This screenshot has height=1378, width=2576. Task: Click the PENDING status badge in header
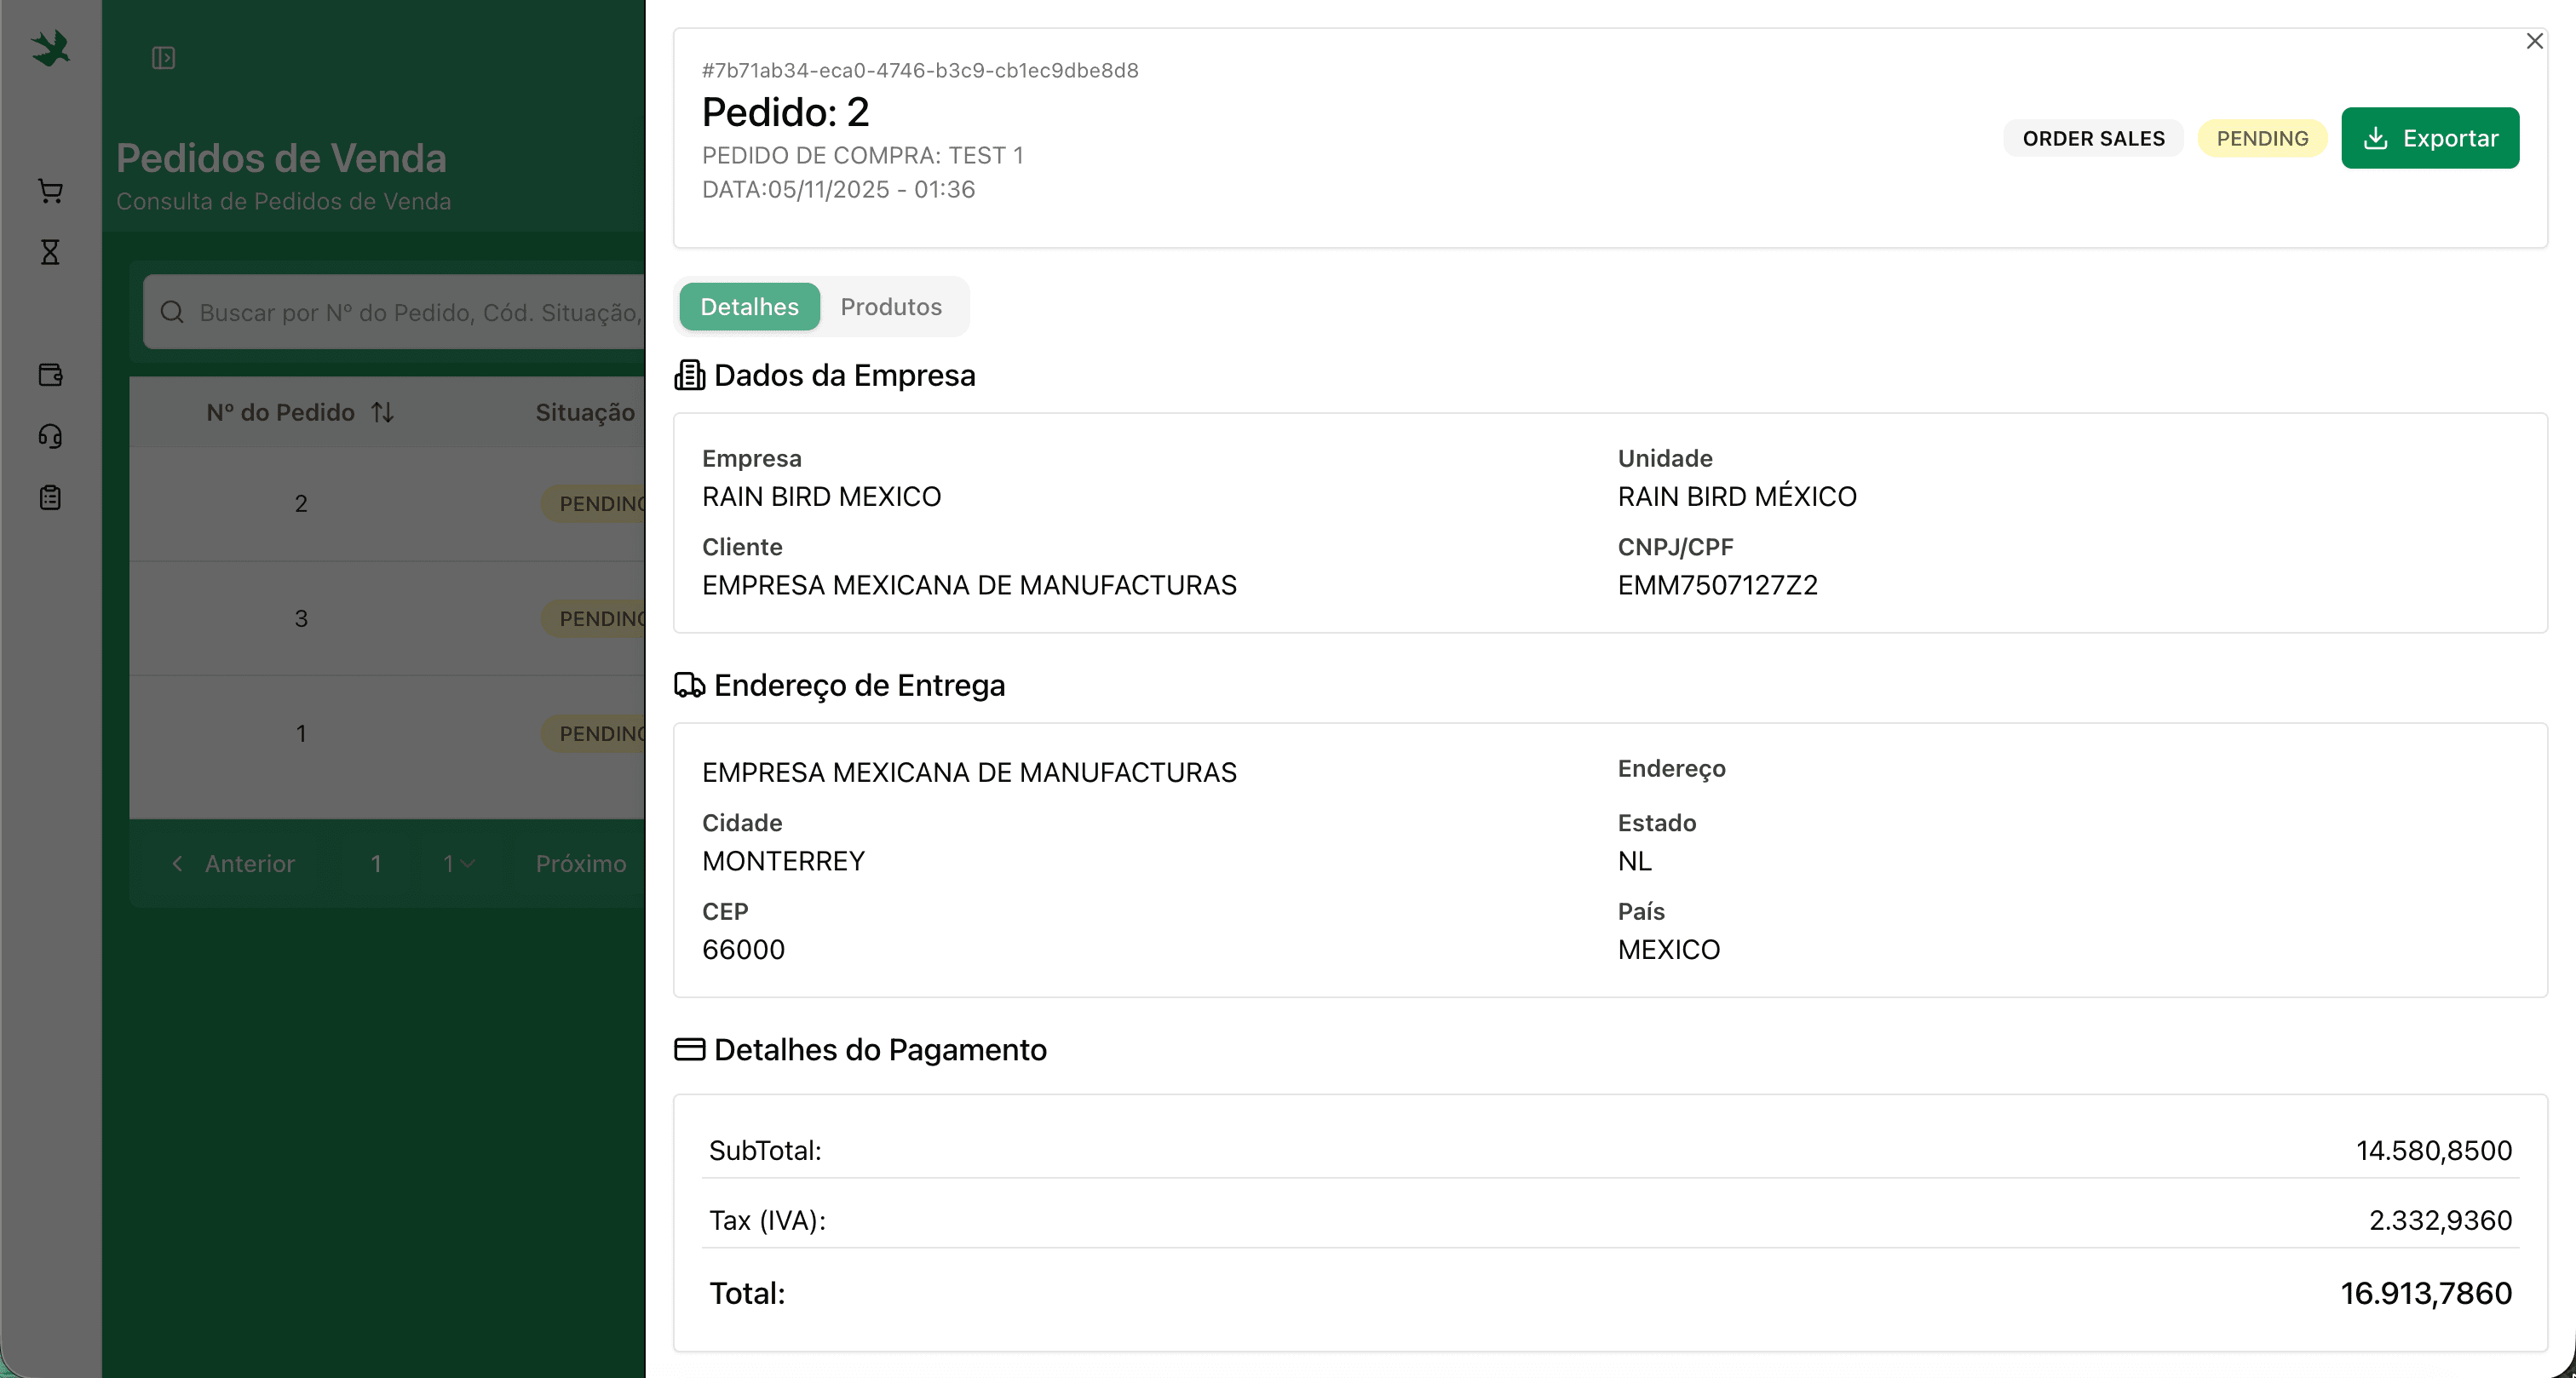click(2261, 138)
